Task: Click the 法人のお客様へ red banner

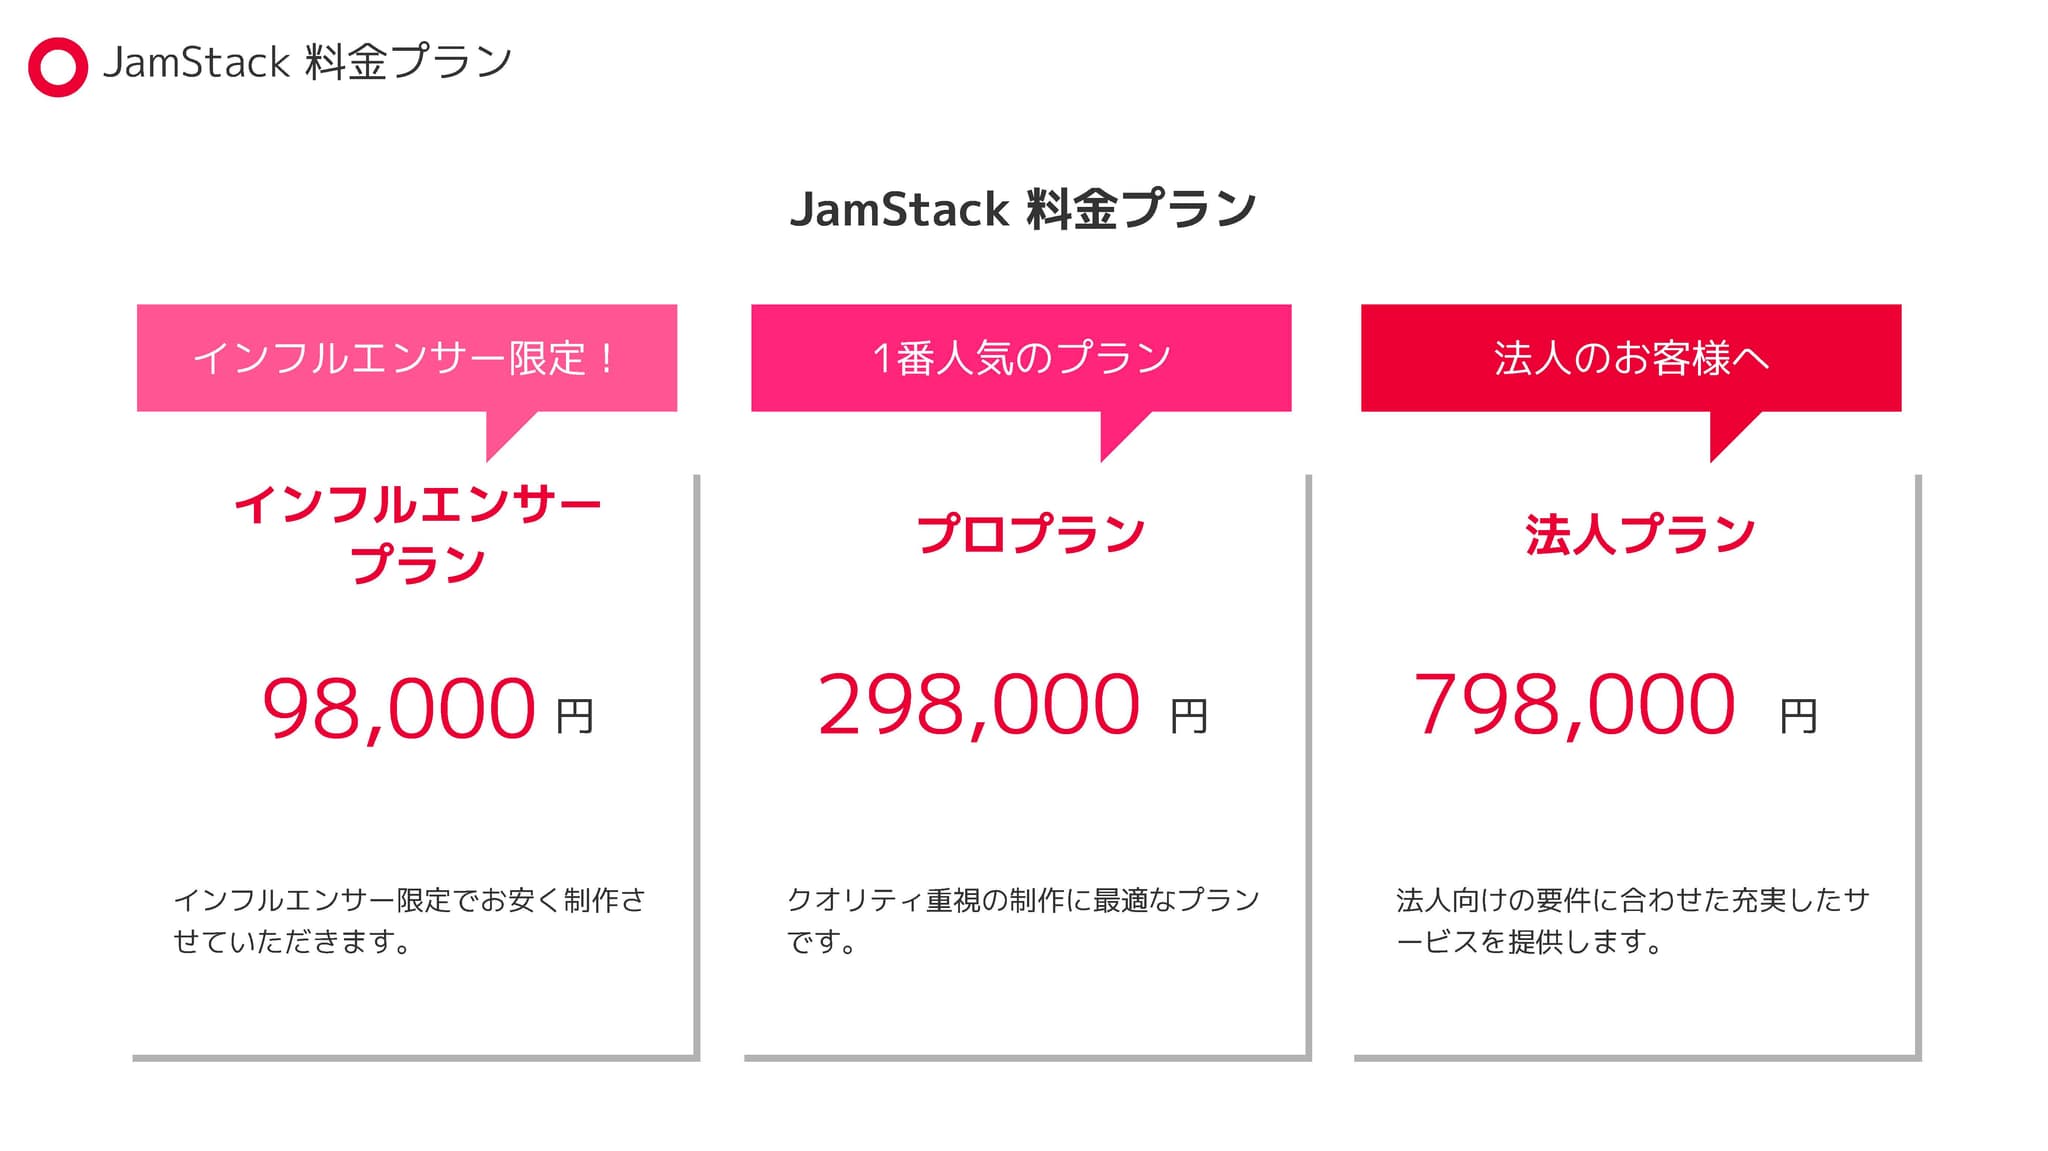Action: (x=1631, y=358)
